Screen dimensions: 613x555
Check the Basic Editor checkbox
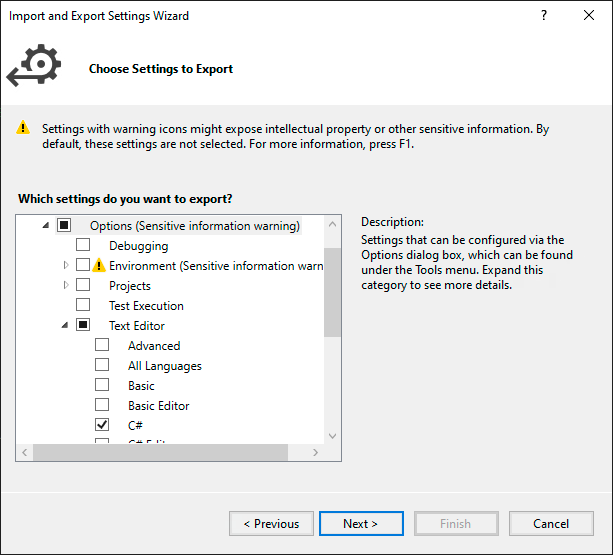102,405
